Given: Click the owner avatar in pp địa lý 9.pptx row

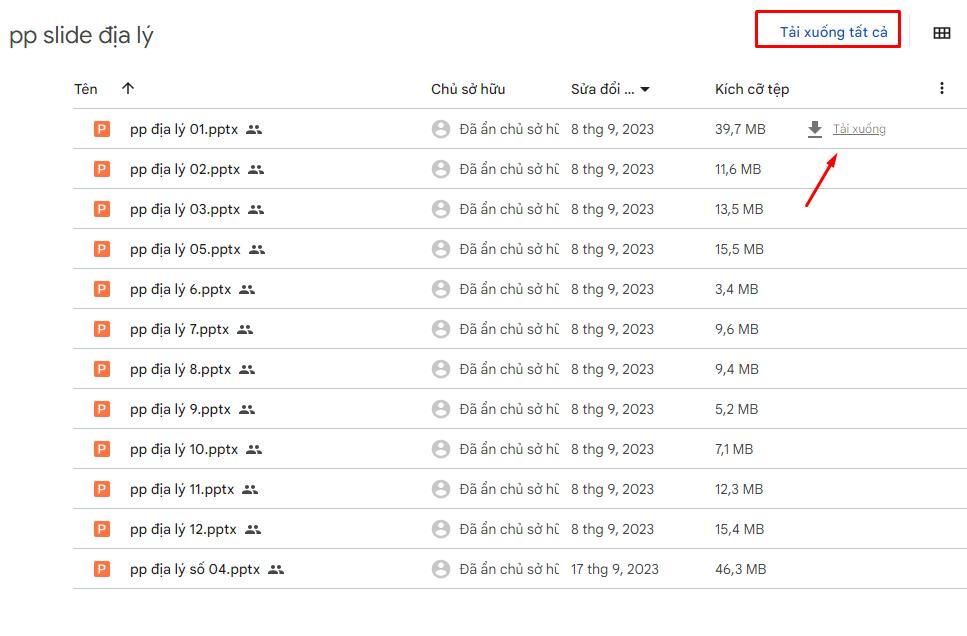Looking at the screenshot, I should point(440,409).
